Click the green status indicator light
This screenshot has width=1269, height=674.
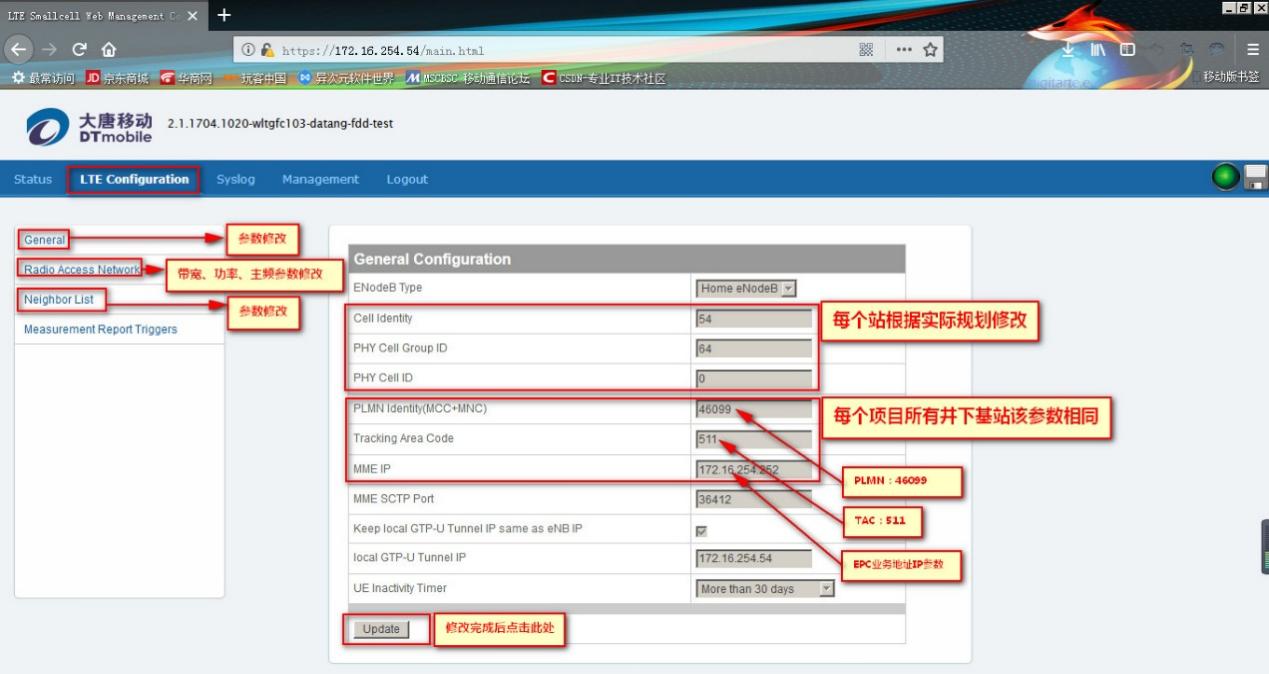pyautogui.click(x=1225, y=178)
